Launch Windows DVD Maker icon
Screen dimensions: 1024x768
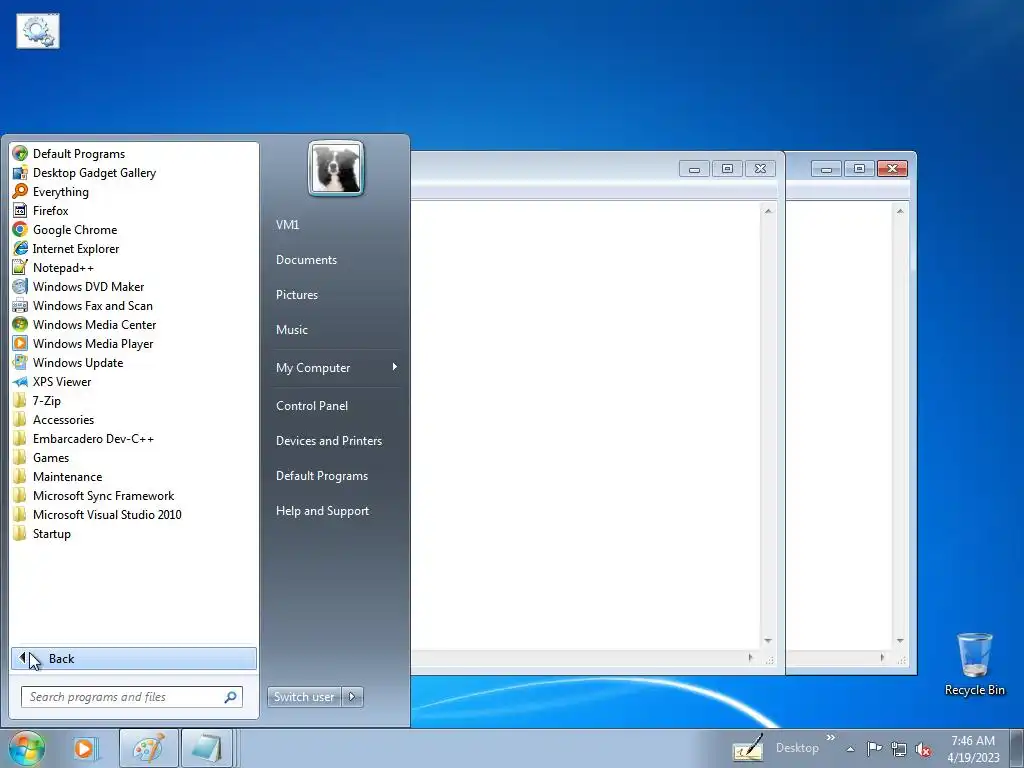point(20,286)
